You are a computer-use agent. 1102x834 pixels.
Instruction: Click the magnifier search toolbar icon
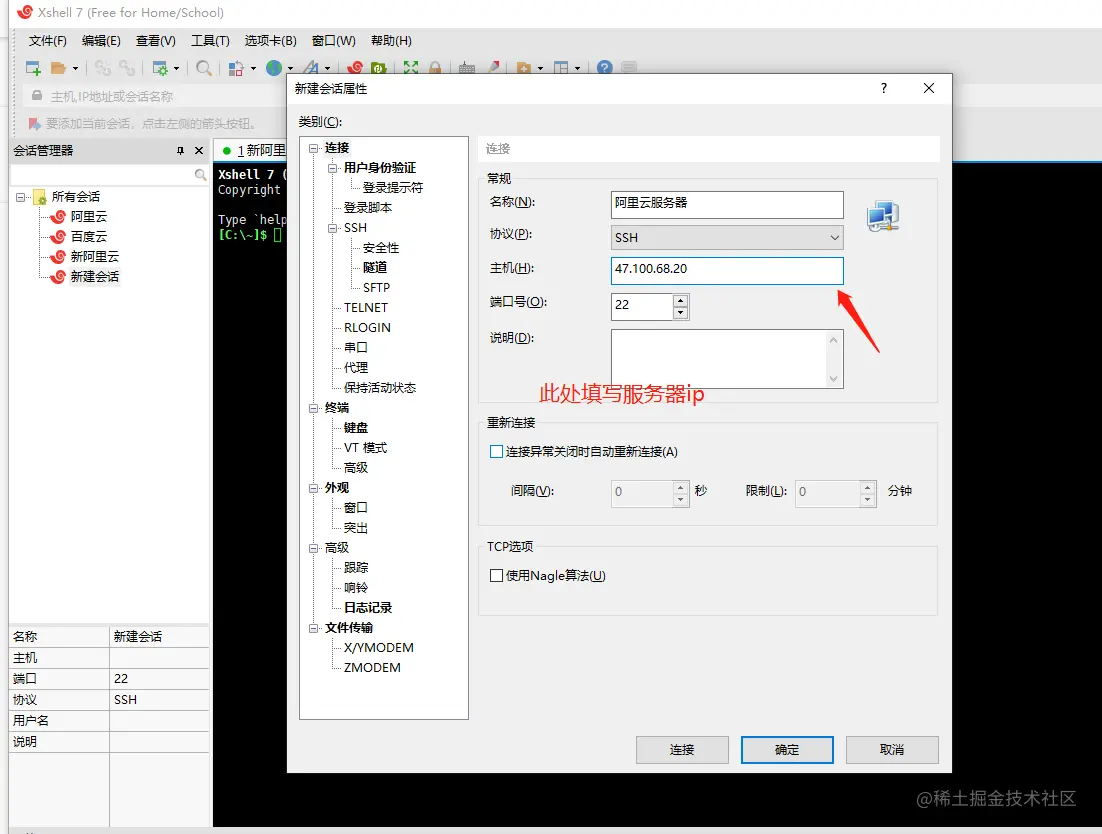[204, 68]
